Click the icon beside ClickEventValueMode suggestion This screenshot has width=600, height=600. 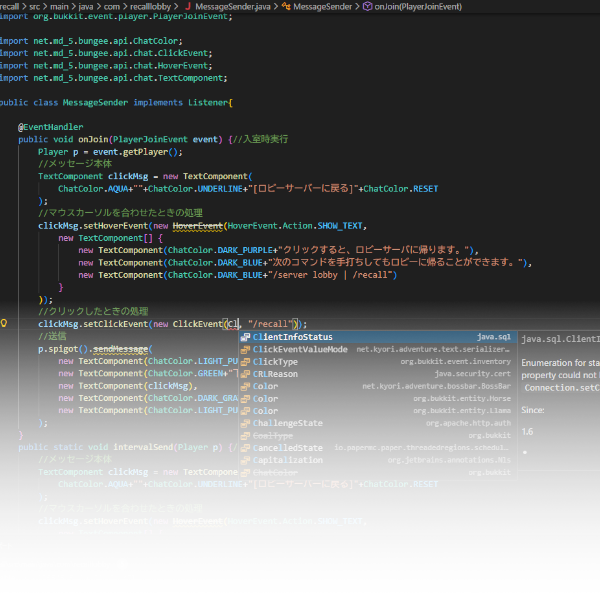(x=245, y=349)
